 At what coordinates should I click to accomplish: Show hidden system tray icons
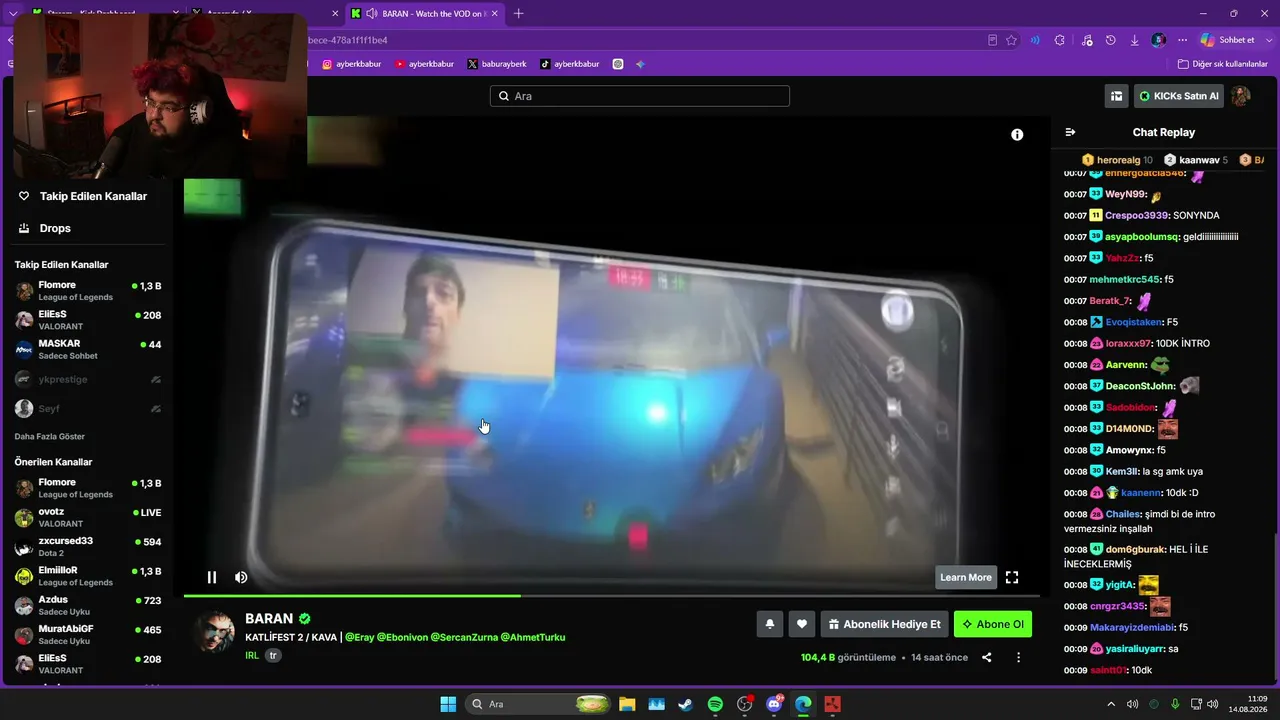1113,704
